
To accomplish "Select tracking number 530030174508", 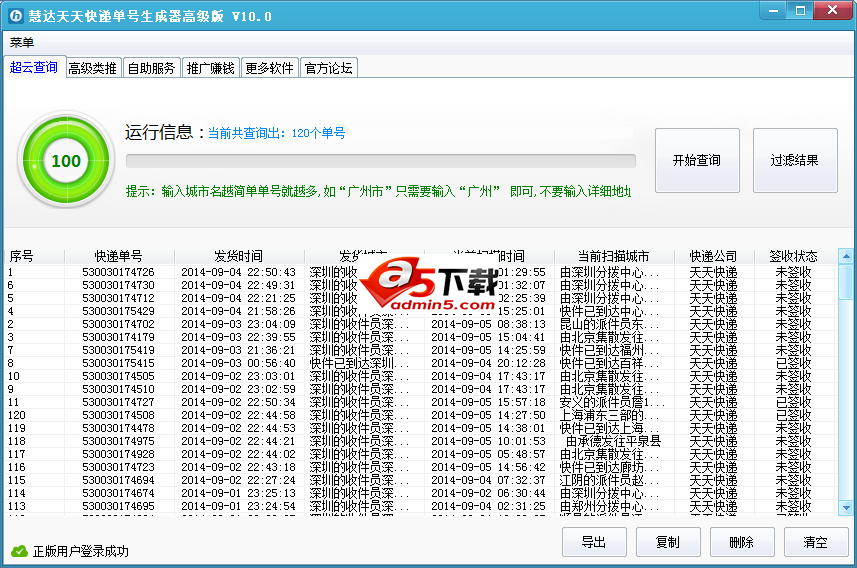I will click(119, 415).
